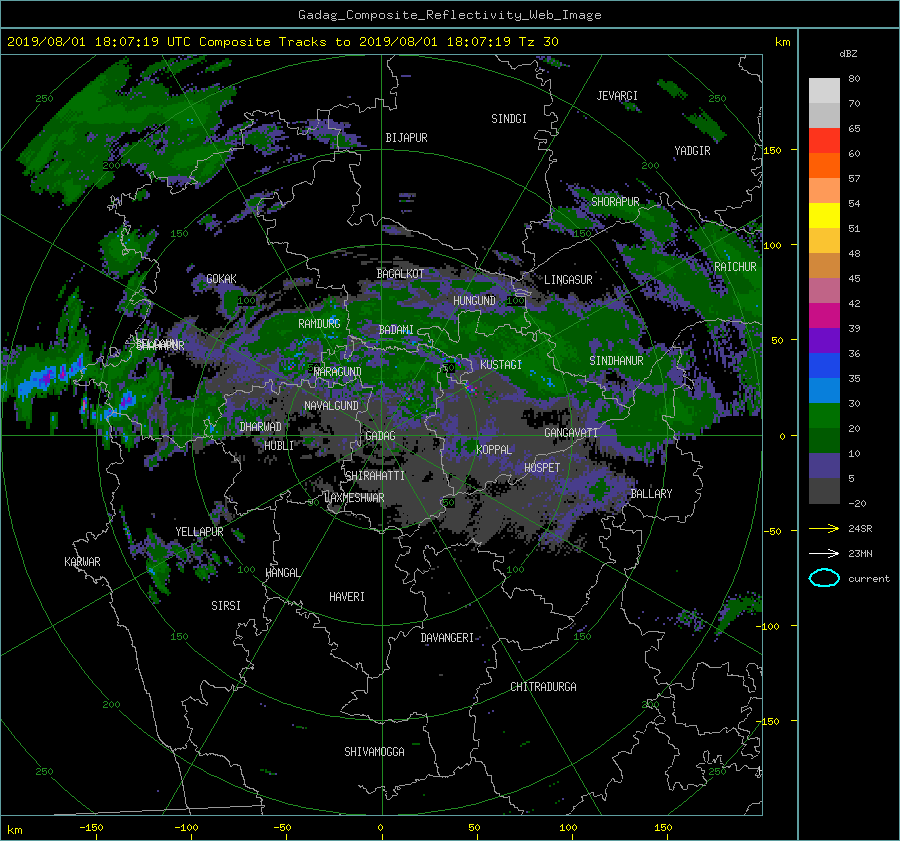The width and height of the screenshot is (900, 841).
Task: Click the SINDGI city label
Action: point(509,119)
